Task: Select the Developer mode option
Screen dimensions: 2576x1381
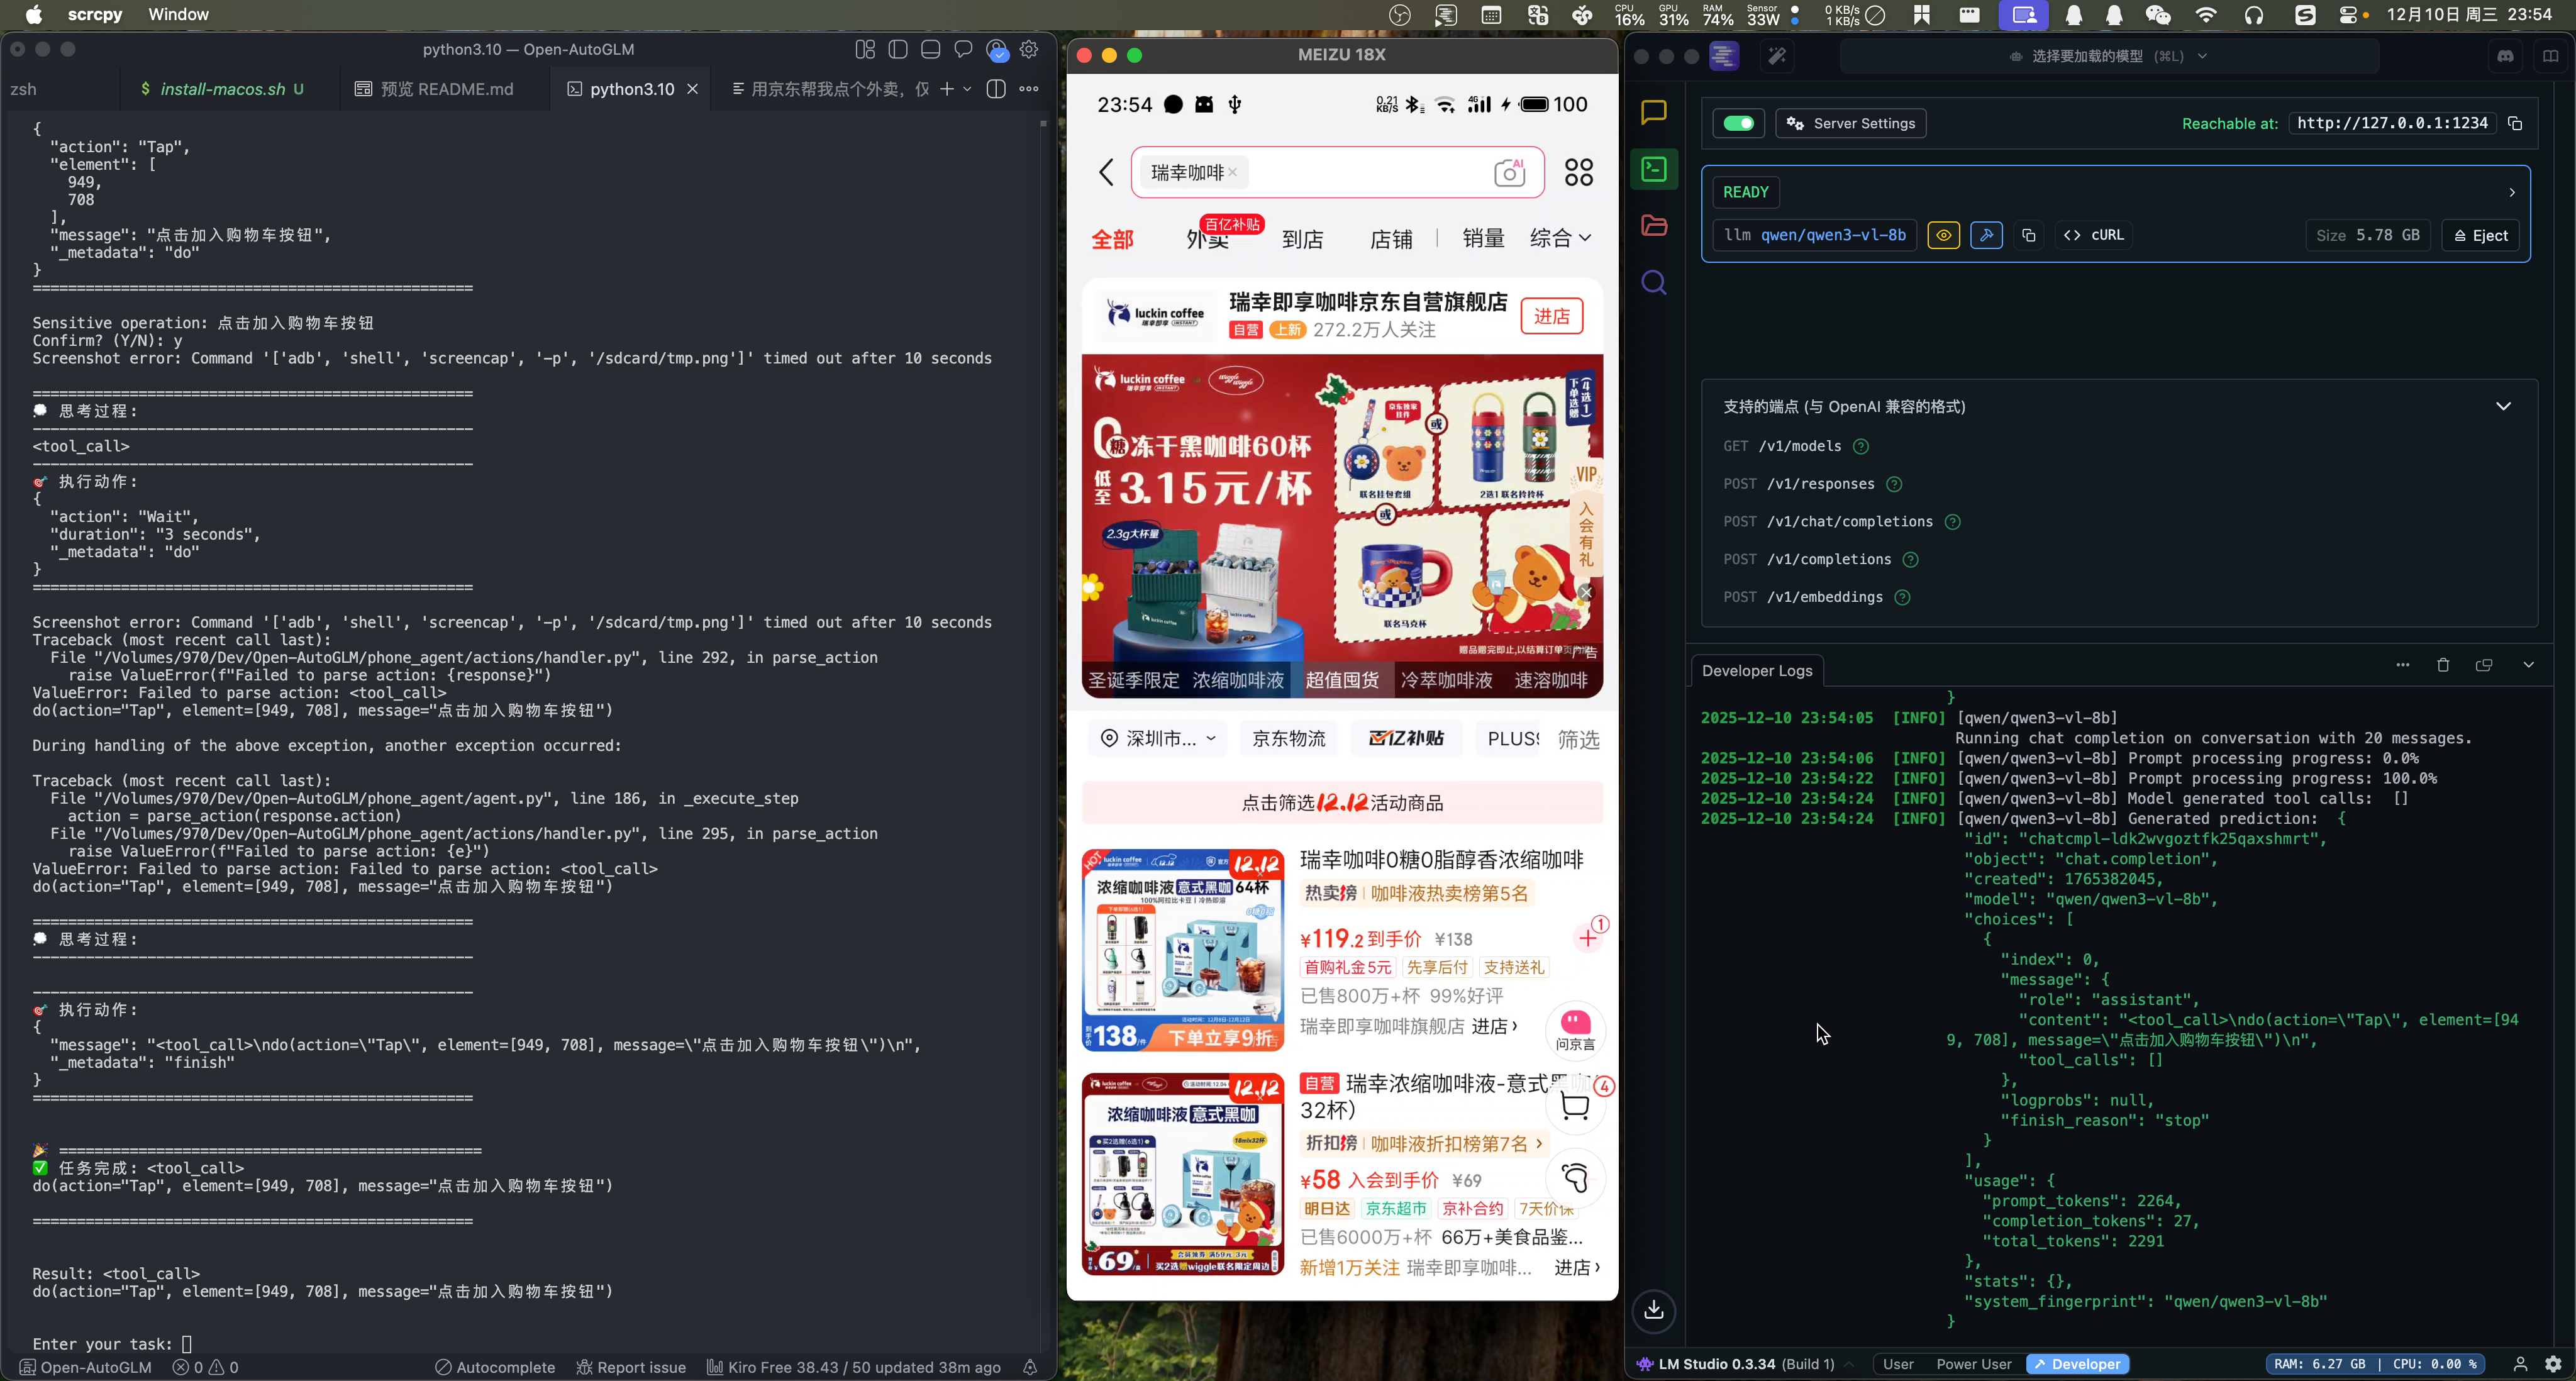Action: [x=2077, y=1364]
